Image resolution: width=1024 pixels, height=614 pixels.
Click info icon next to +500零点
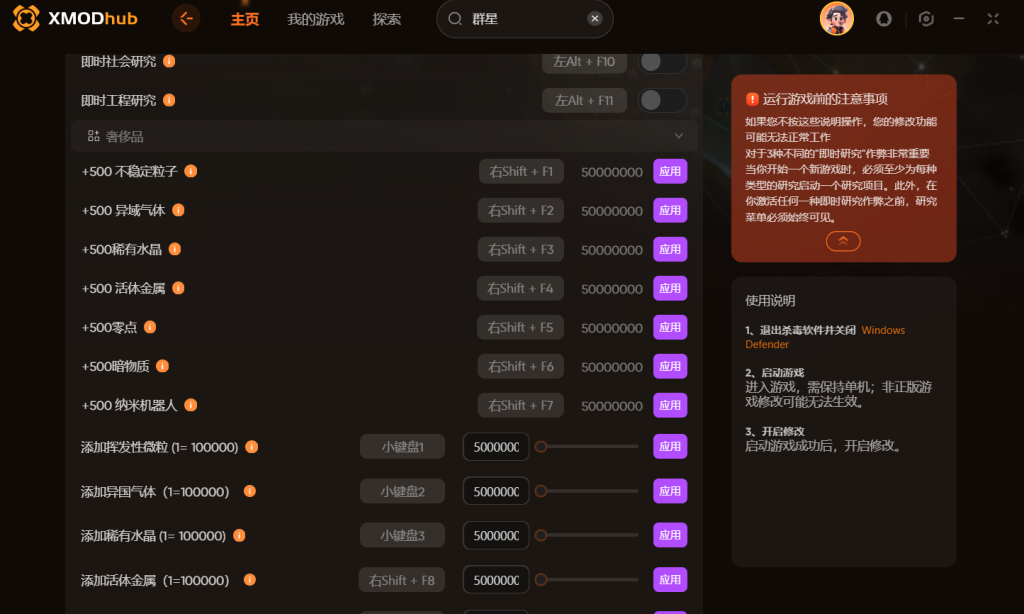(x=150, y=327)
